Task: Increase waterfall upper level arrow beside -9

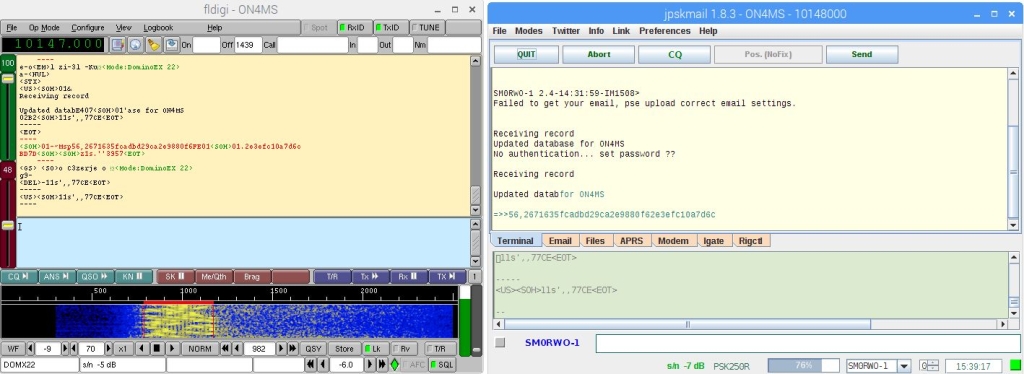Action: pos(65,349)
